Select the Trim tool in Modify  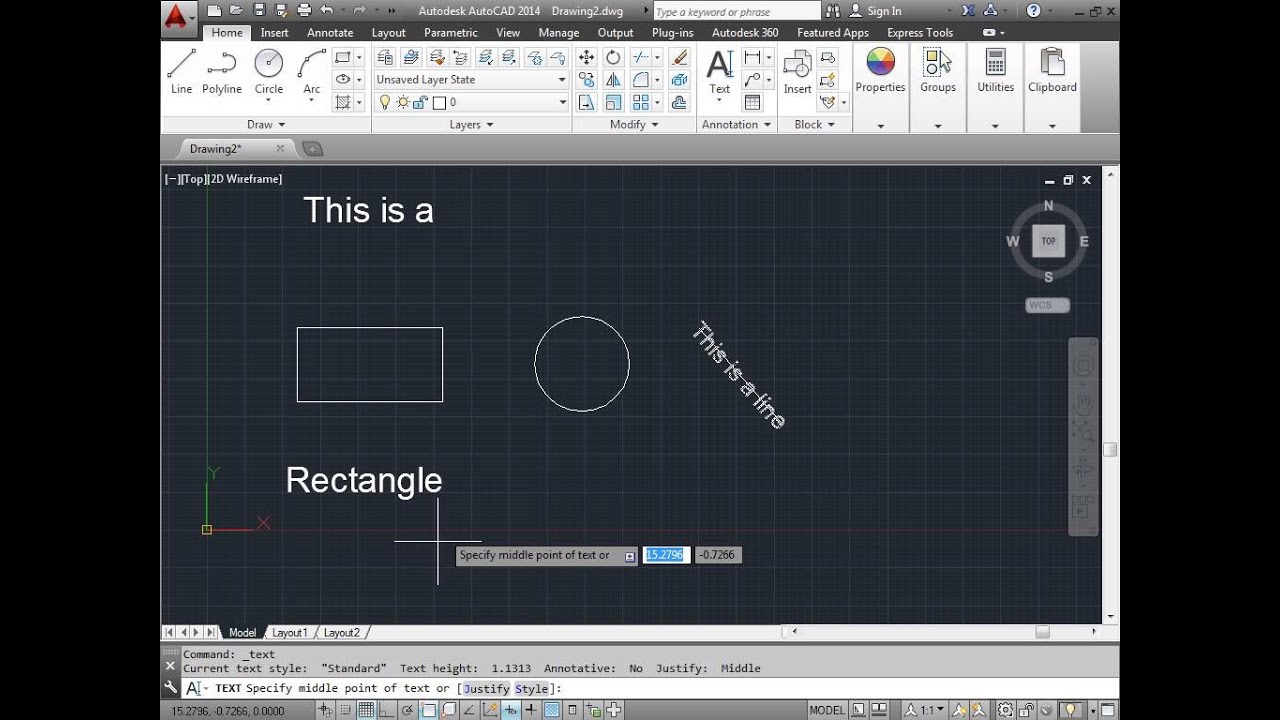640,58
